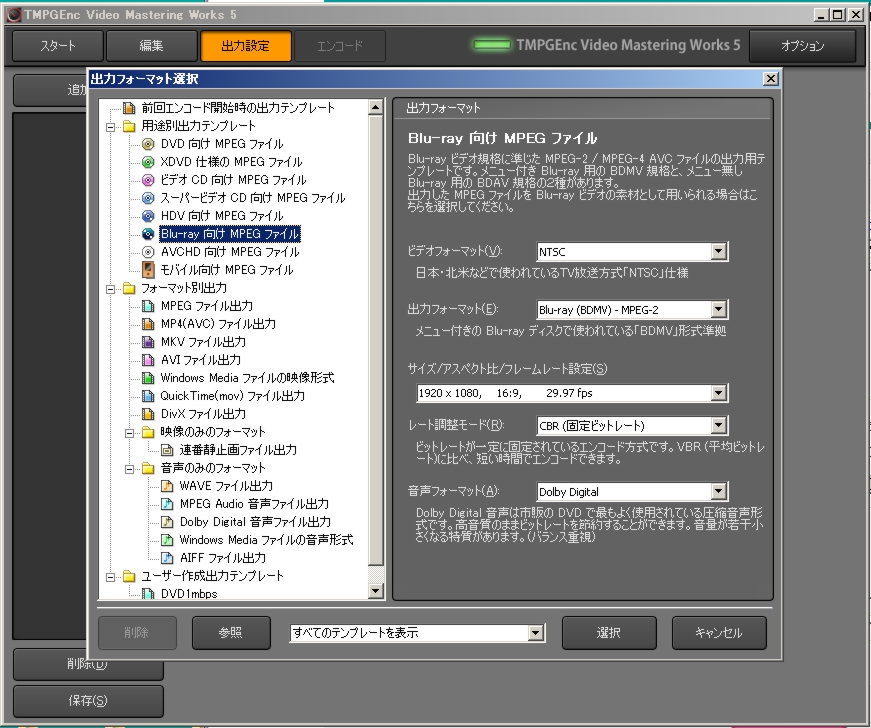
Task: Click the Blu-ray 向け MPEG ファイル disc icon
Action: pos(148,234)
